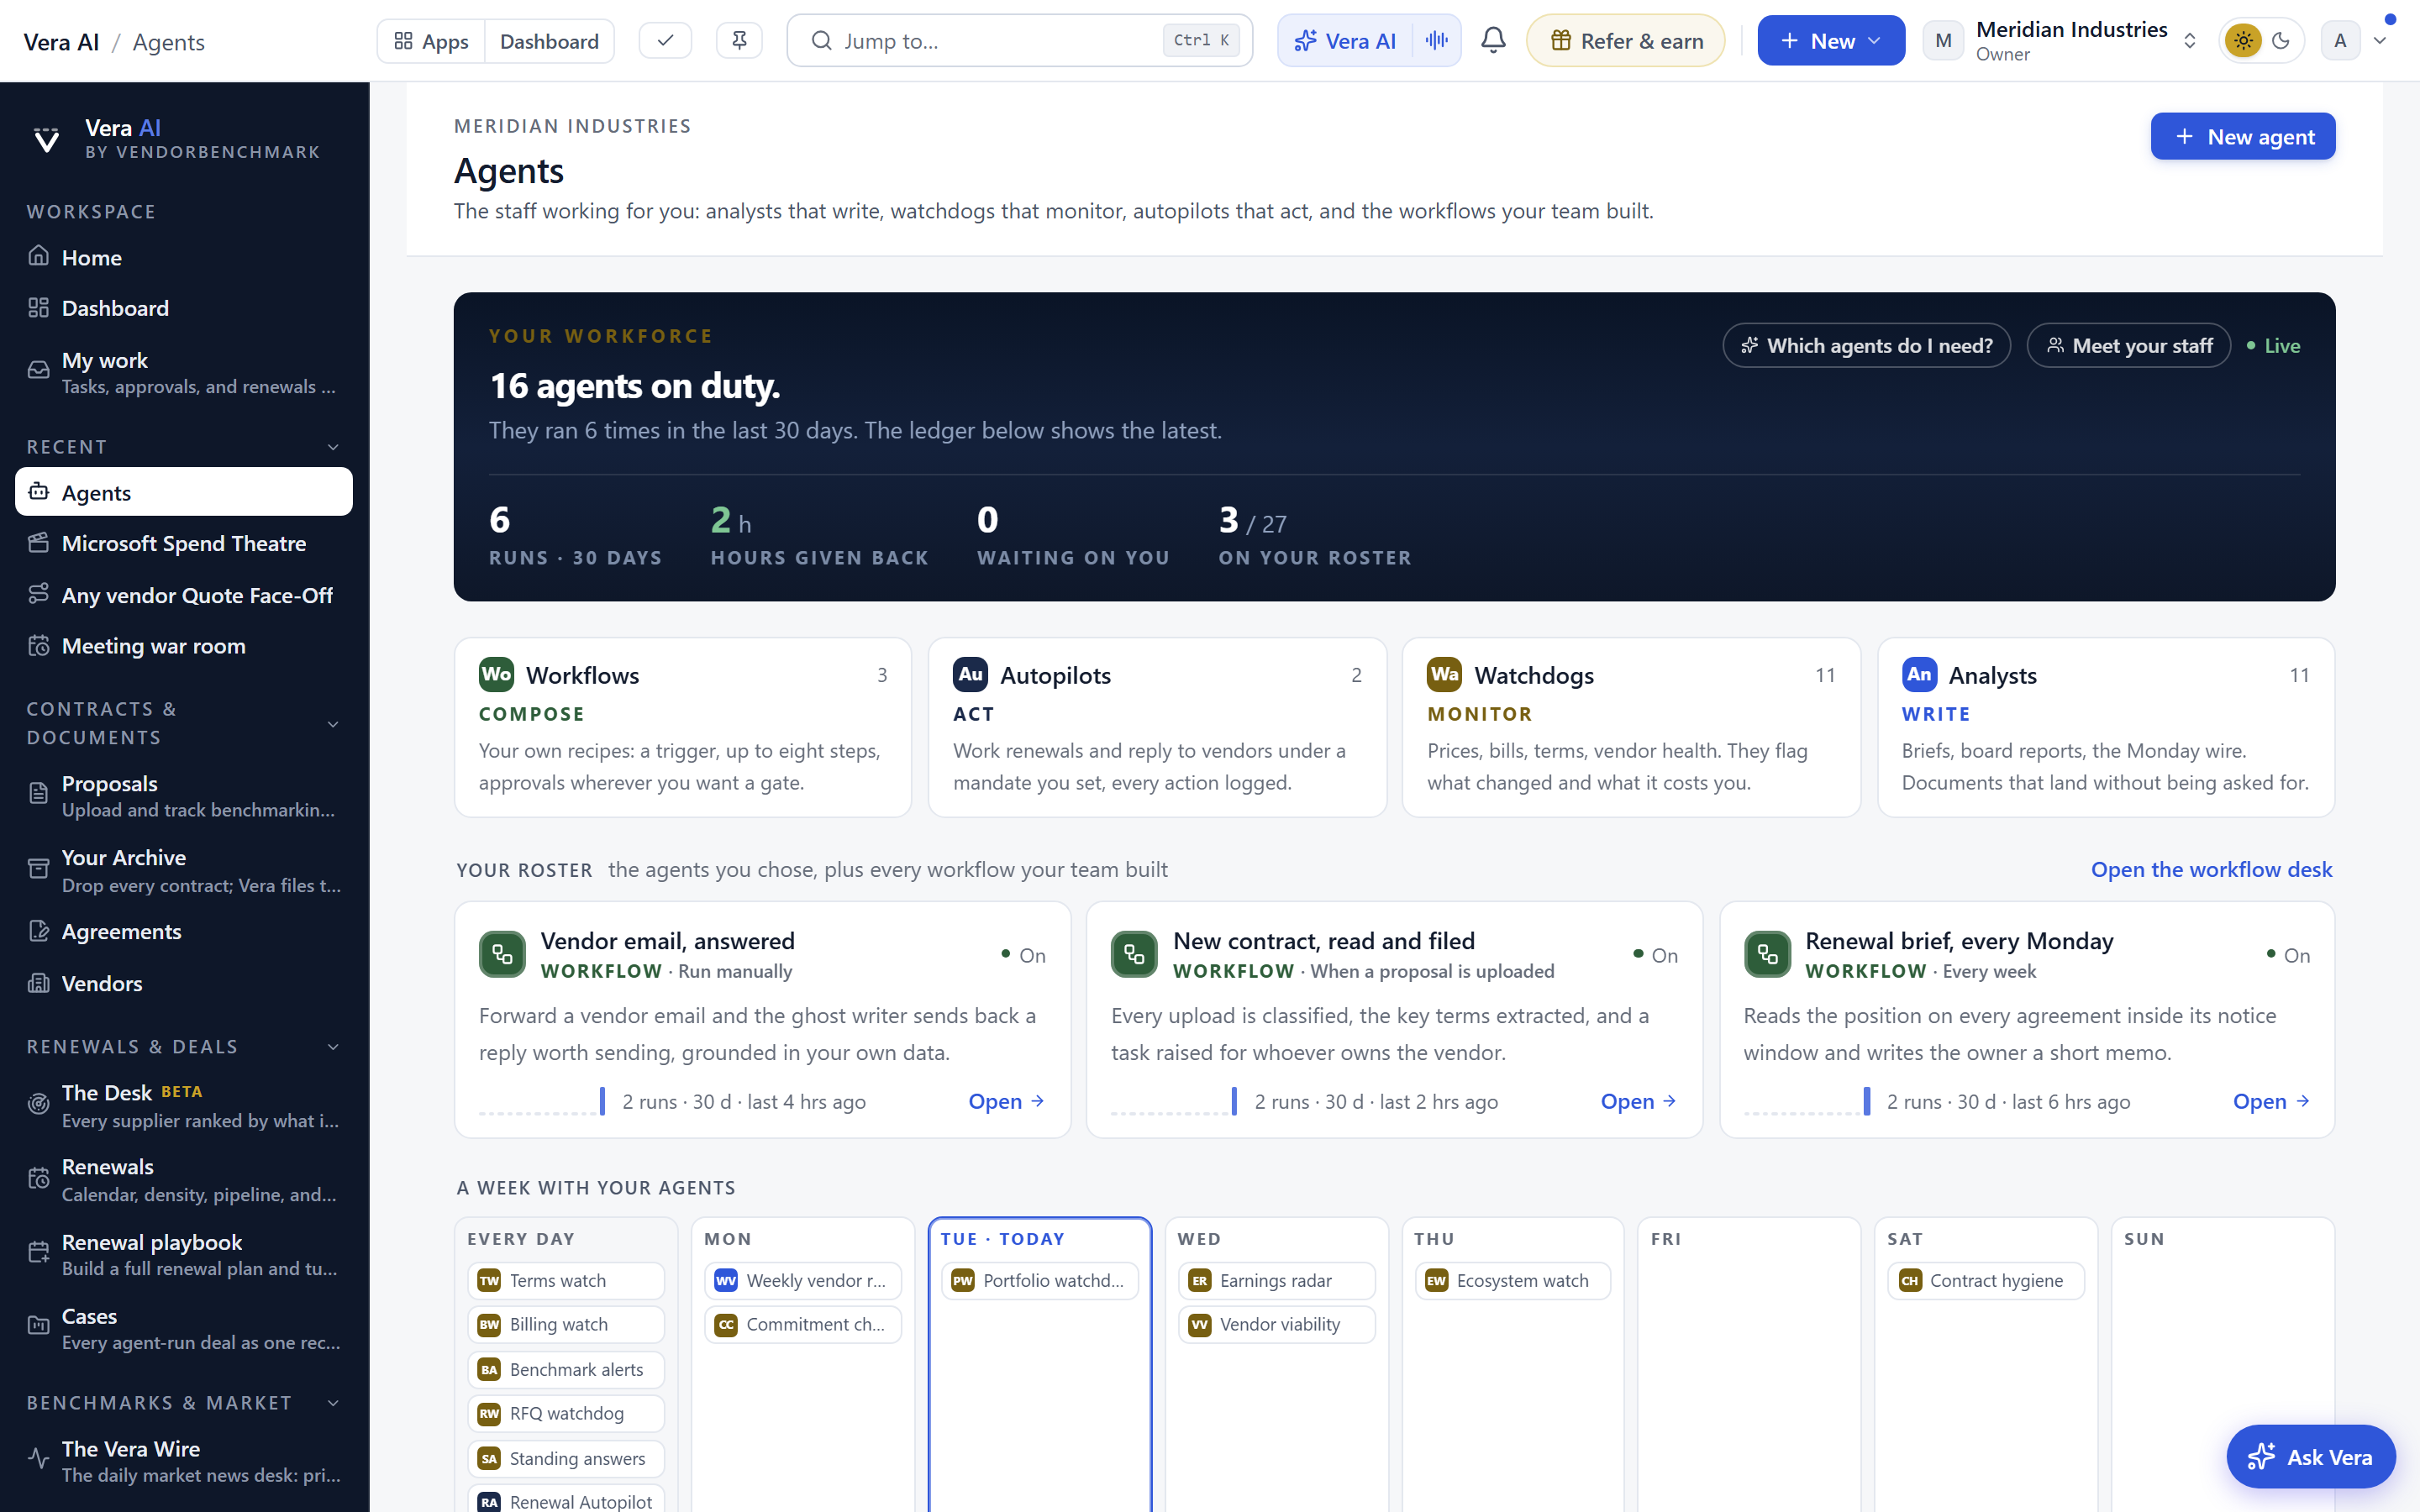Click the Vendors building icon

39,983
